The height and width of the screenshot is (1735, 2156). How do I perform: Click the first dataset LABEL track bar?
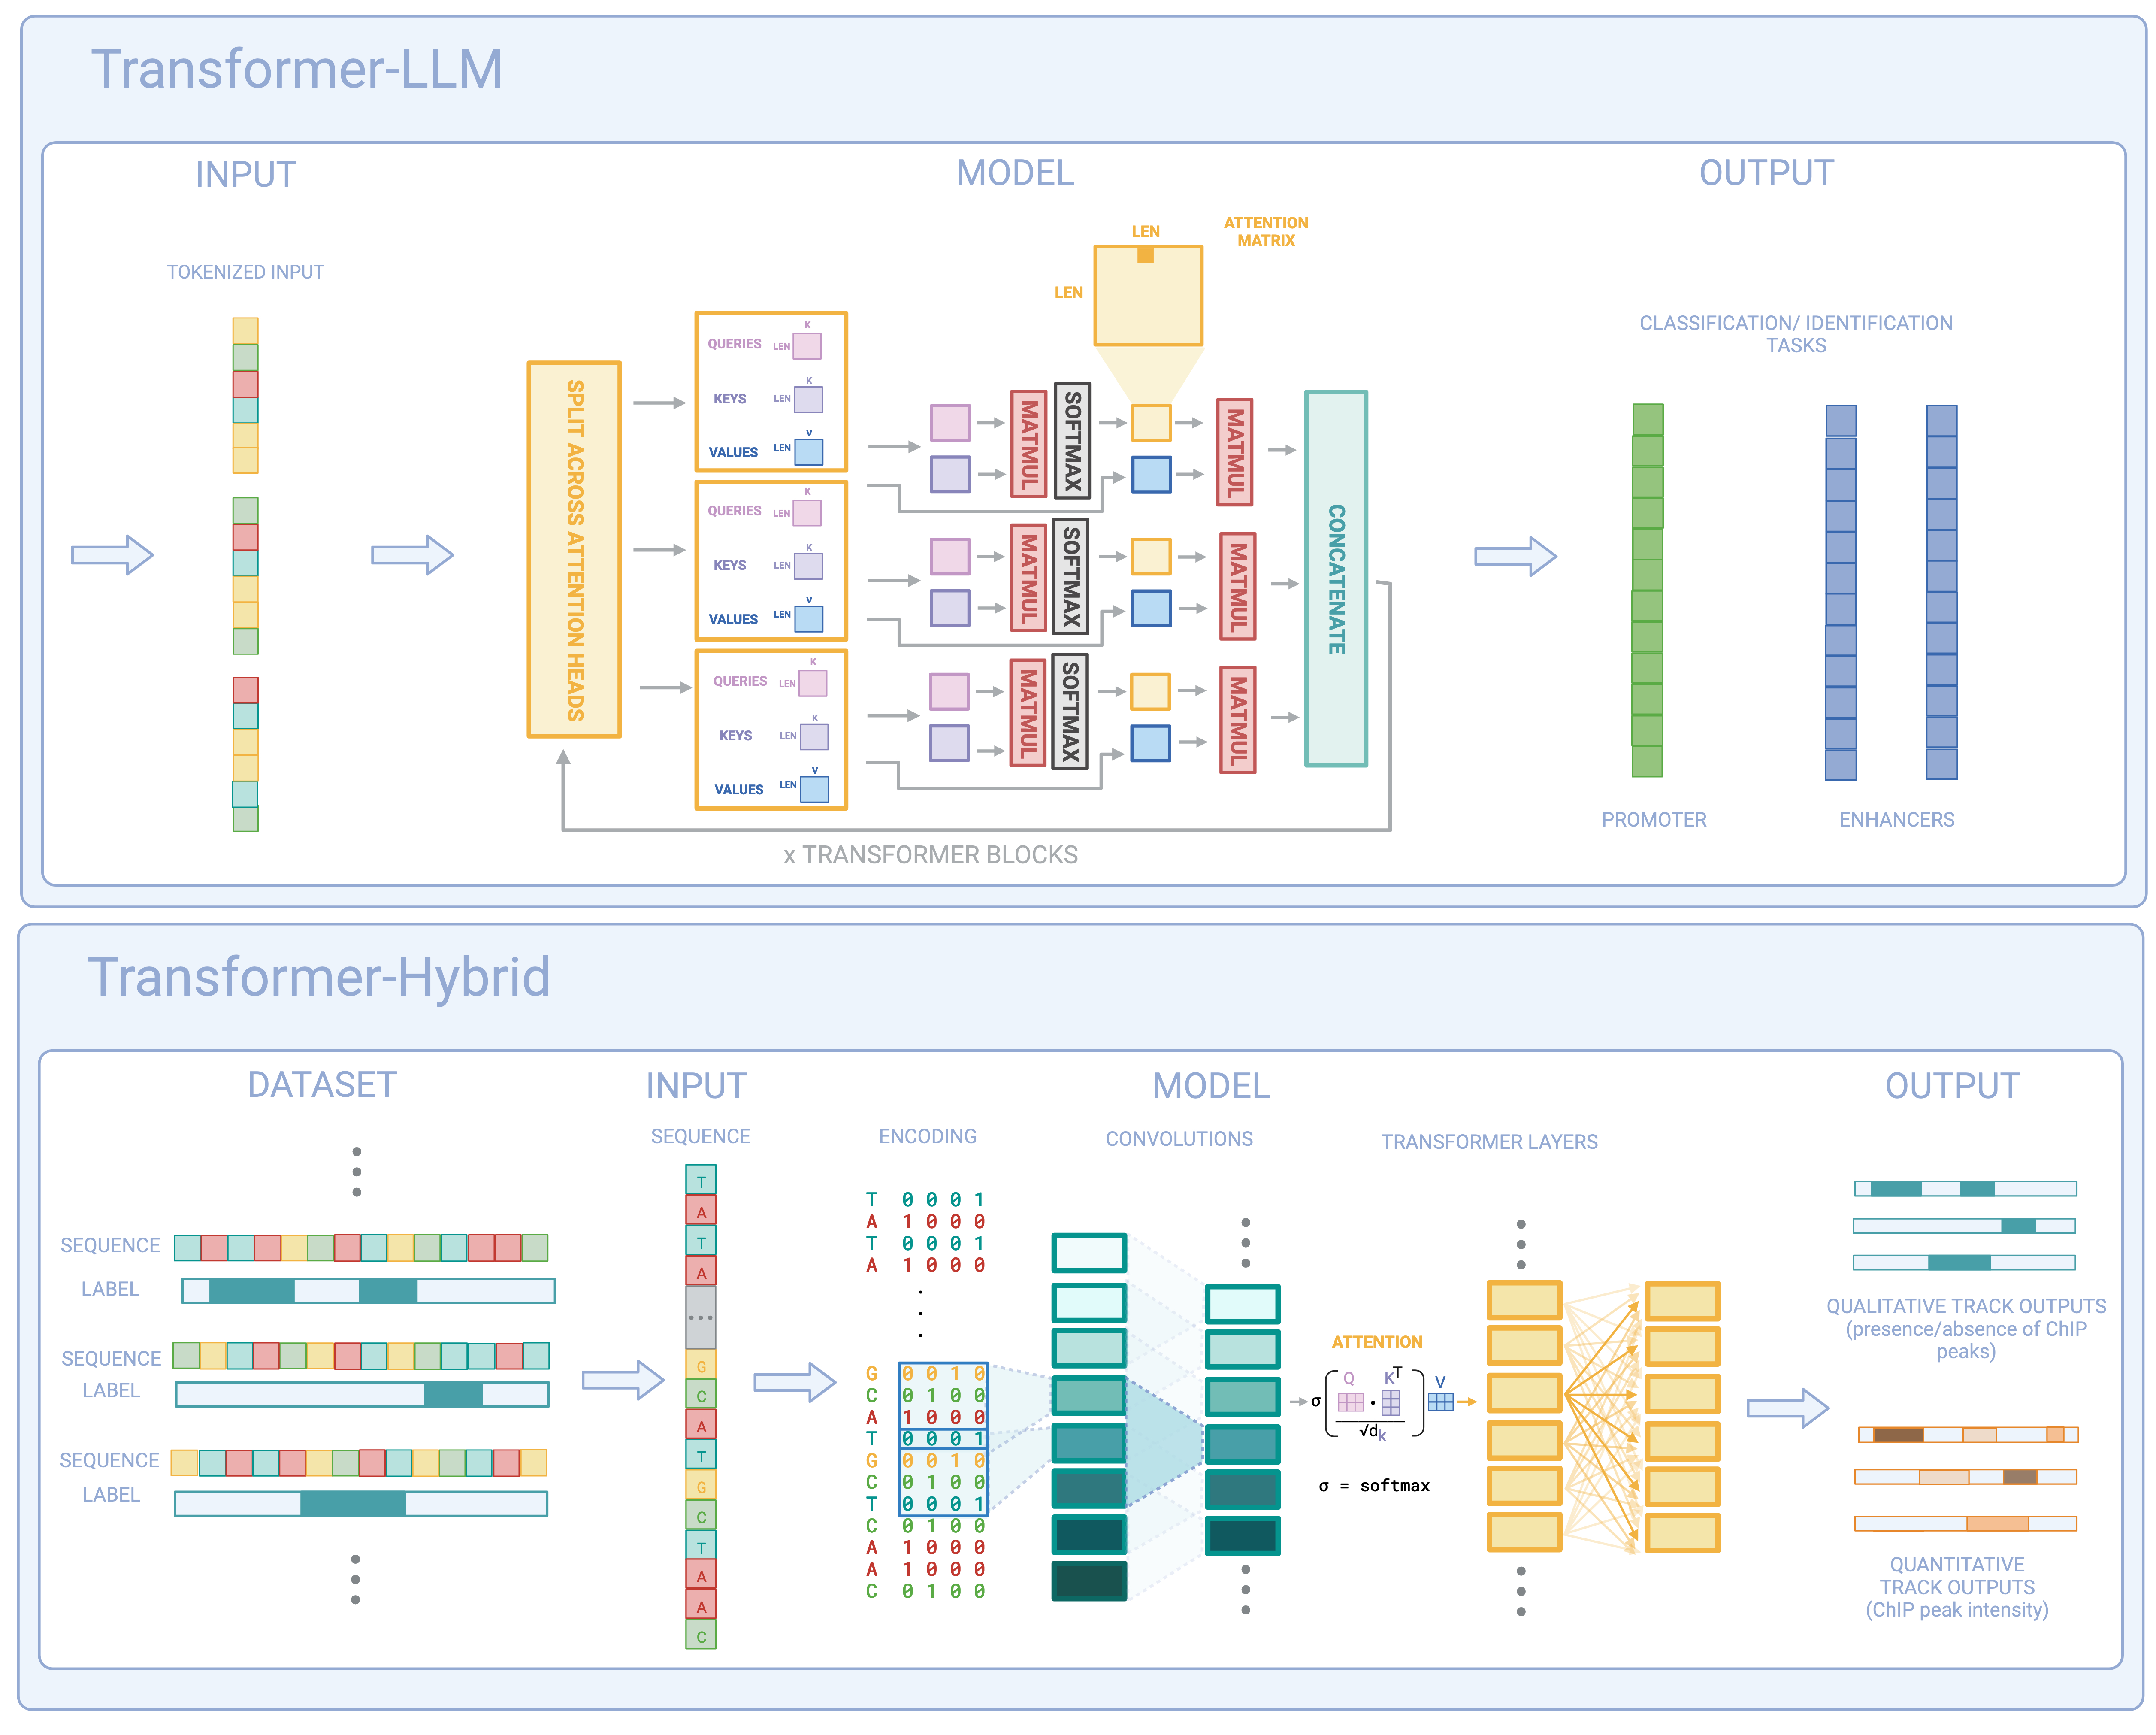[x=368, y=1291]
